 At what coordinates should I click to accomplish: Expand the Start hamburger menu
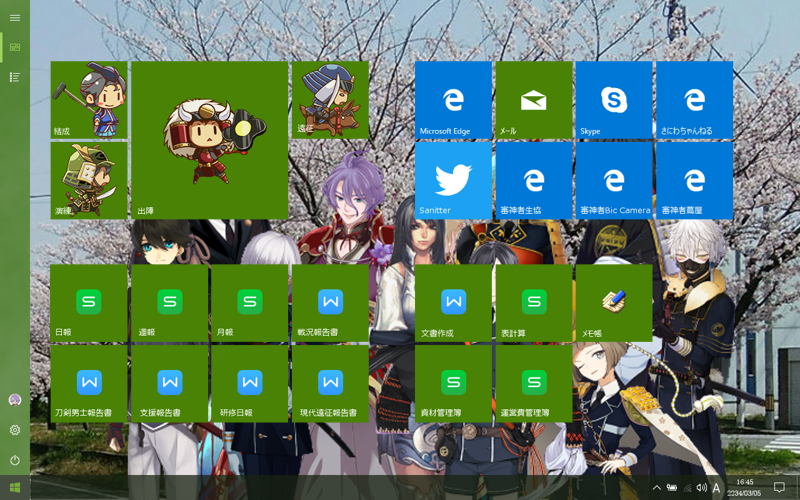coord(15,18)
